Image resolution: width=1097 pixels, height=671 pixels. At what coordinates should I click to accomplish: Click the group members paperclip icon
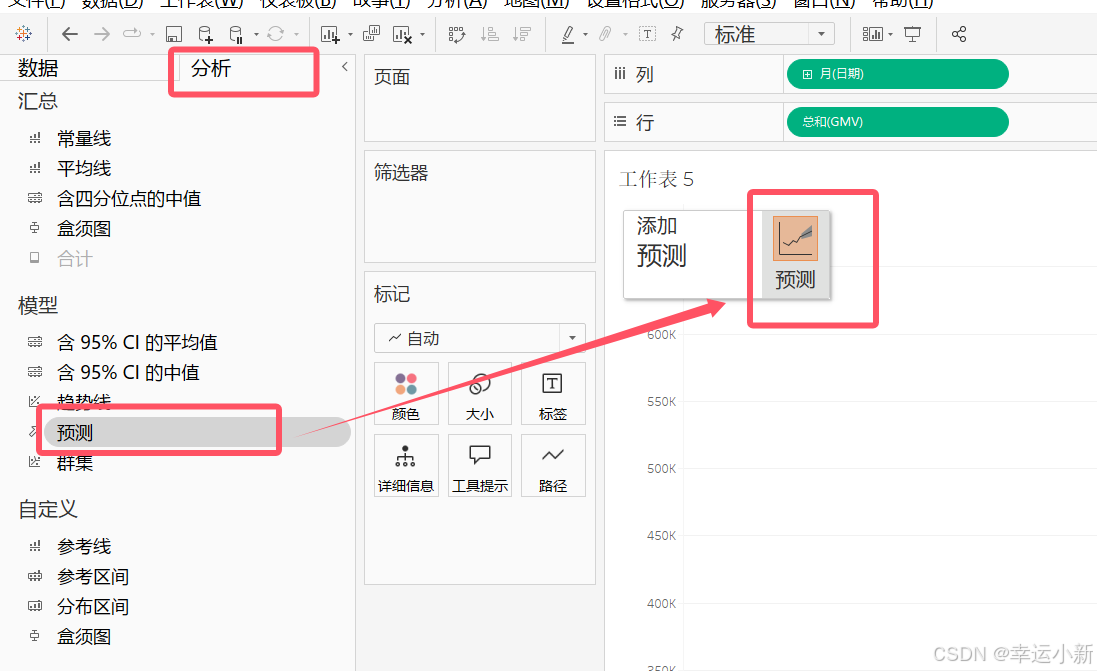(605, 34)
